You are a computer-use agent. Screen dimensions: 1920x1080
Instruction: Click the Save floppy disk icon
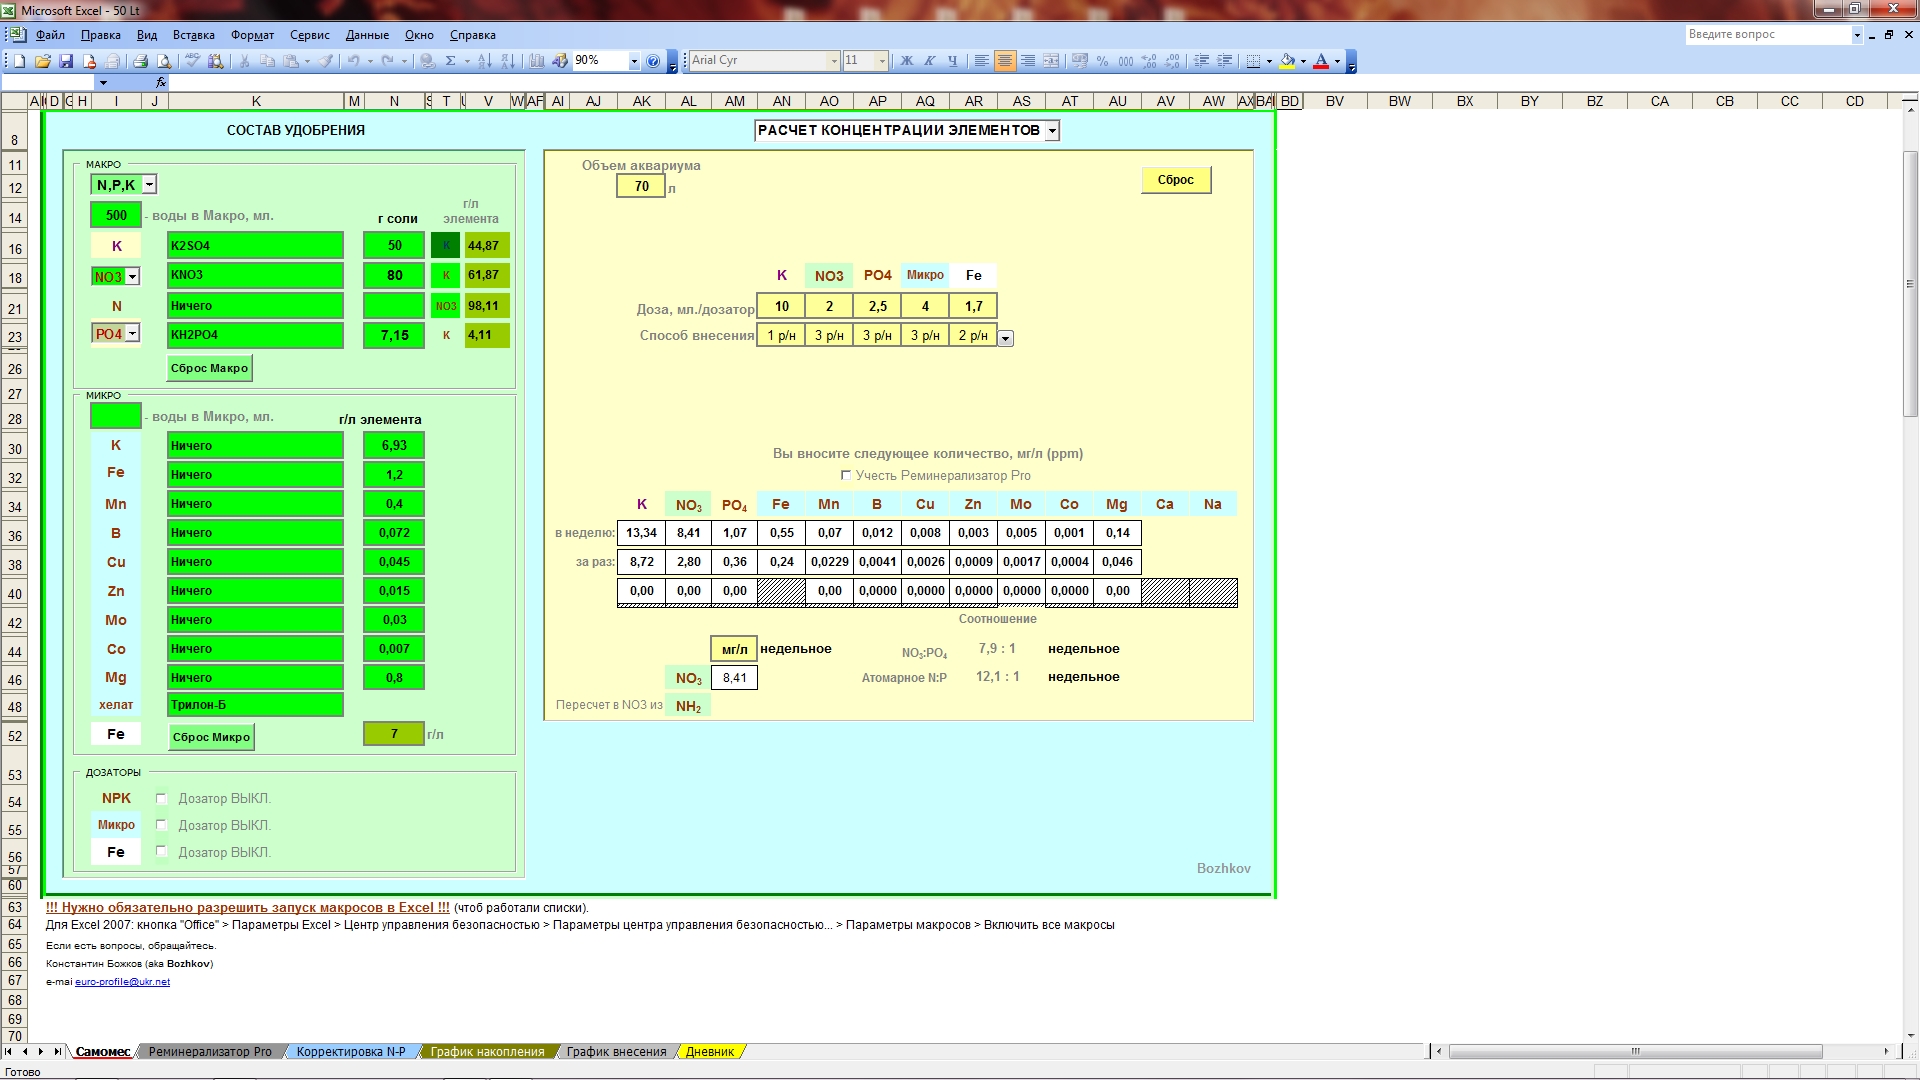point(66,61)
